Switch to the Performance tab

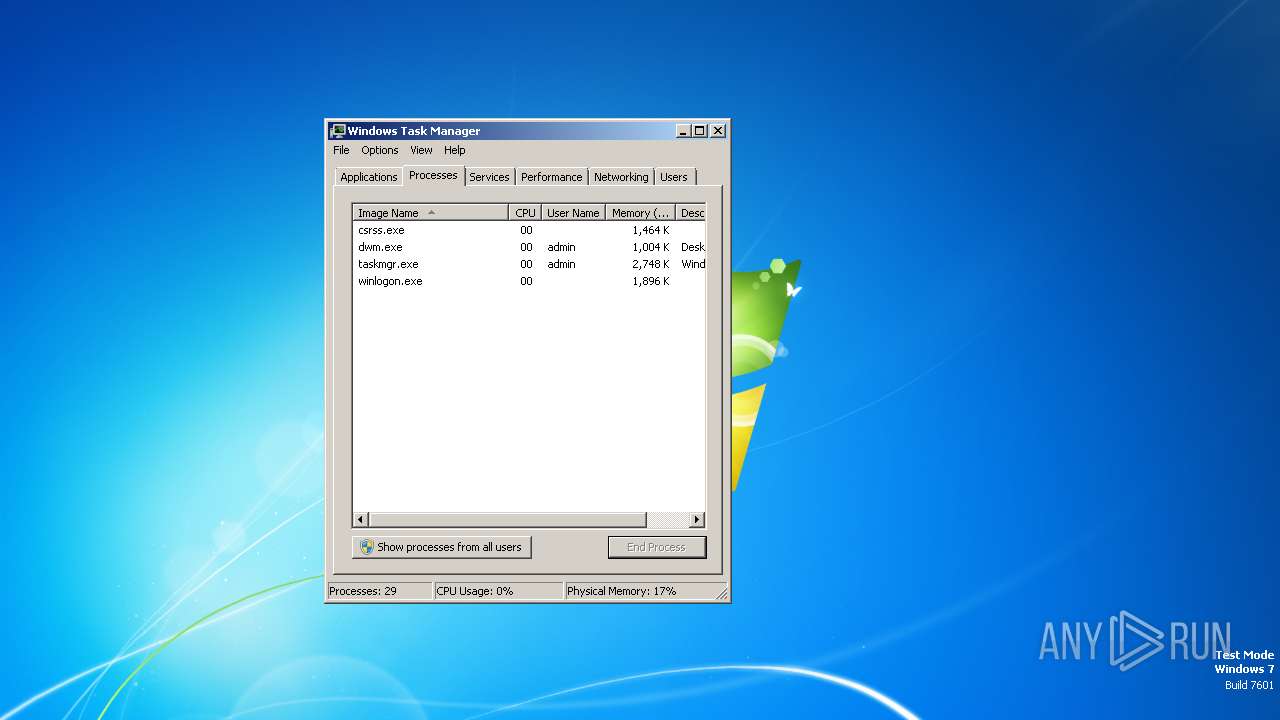coord(551,177)
